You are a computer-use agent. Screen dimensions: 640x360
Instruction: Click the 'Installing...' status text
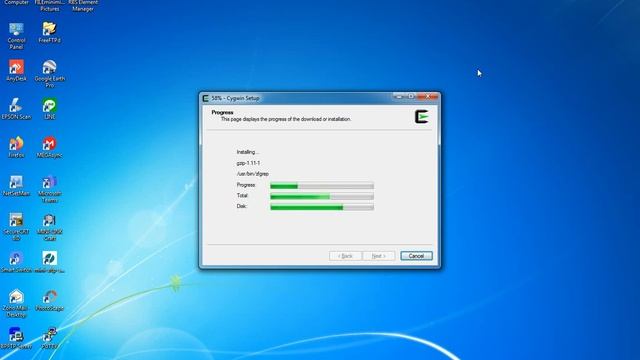point(248,152)
